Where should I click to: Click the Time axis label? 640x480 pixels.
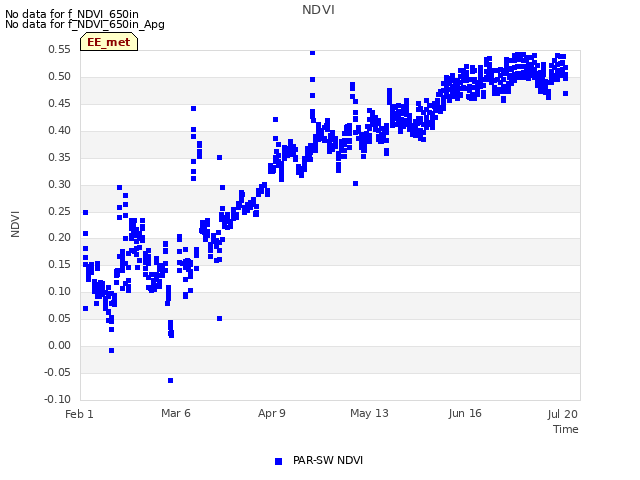pos(566,429)
